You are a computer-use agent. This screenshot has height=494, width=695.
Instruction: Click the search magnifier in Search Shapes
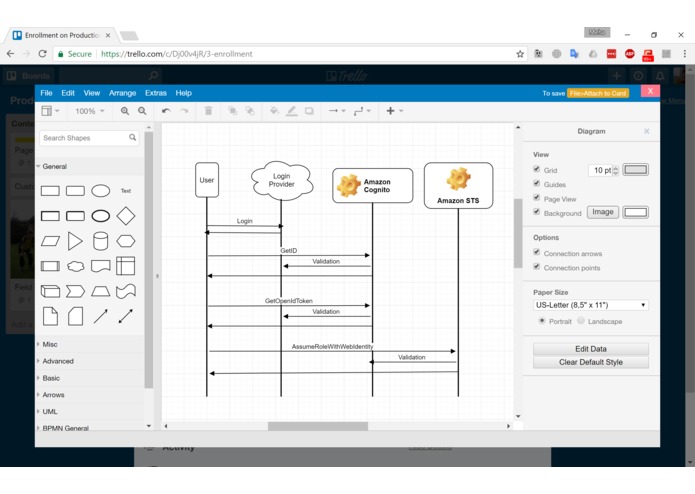pyautogui.click(x=133, y=138)
